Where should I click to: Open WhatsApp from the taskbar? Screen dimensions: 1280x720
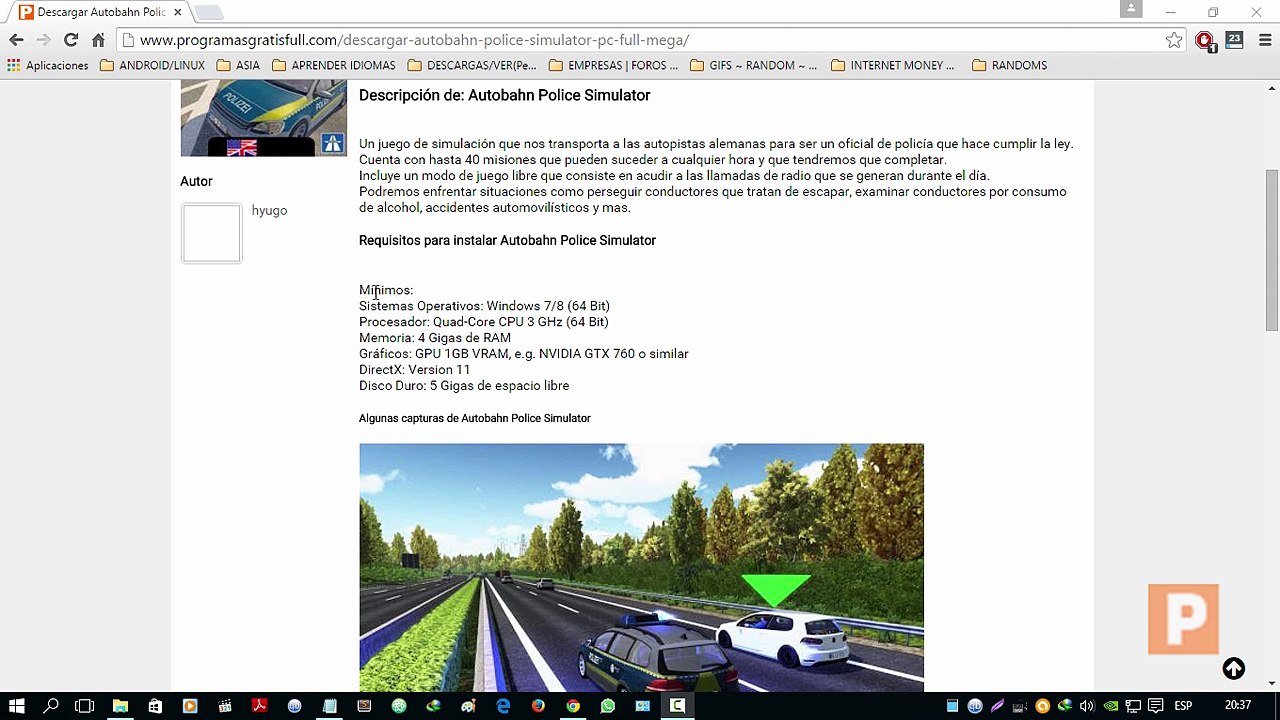pos(608,705)
